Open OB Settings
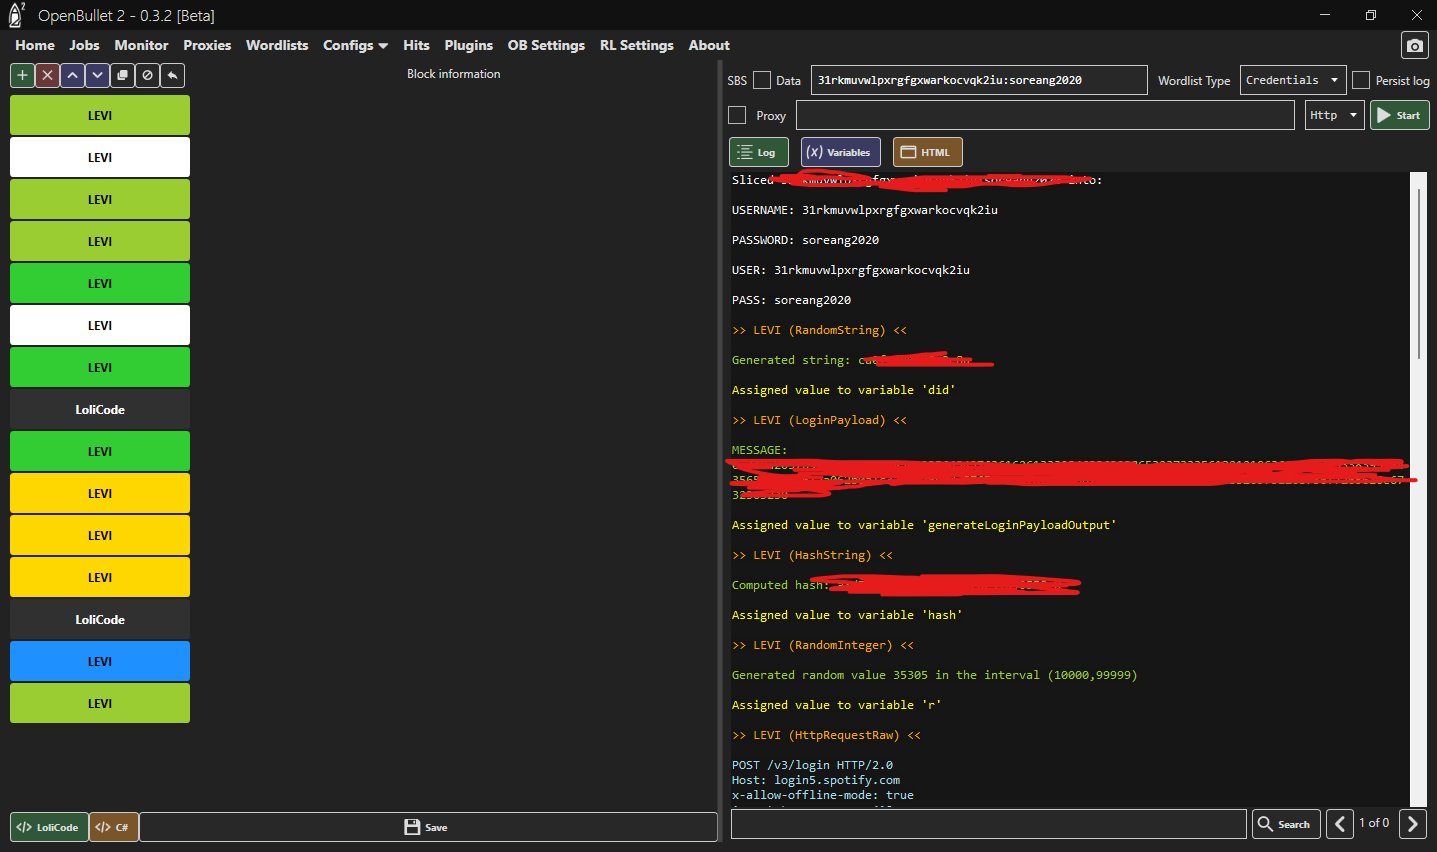Screen dimensions: 1437x852 tap(546, 45)
